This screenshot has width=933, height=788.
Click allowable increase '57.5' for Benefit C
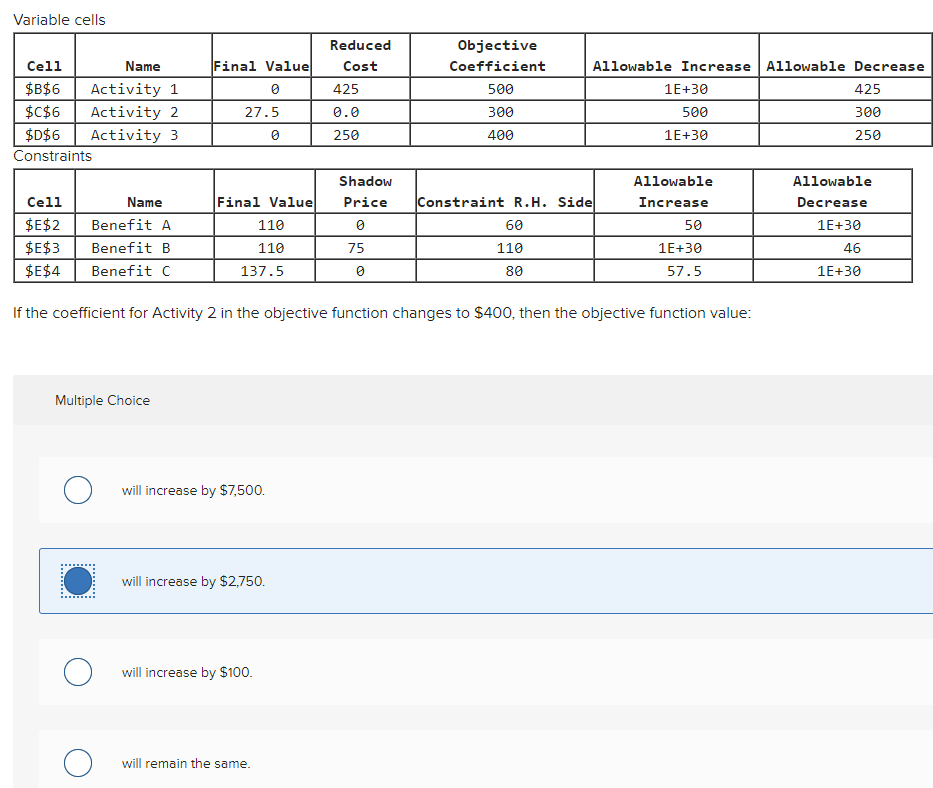point(684,271)
